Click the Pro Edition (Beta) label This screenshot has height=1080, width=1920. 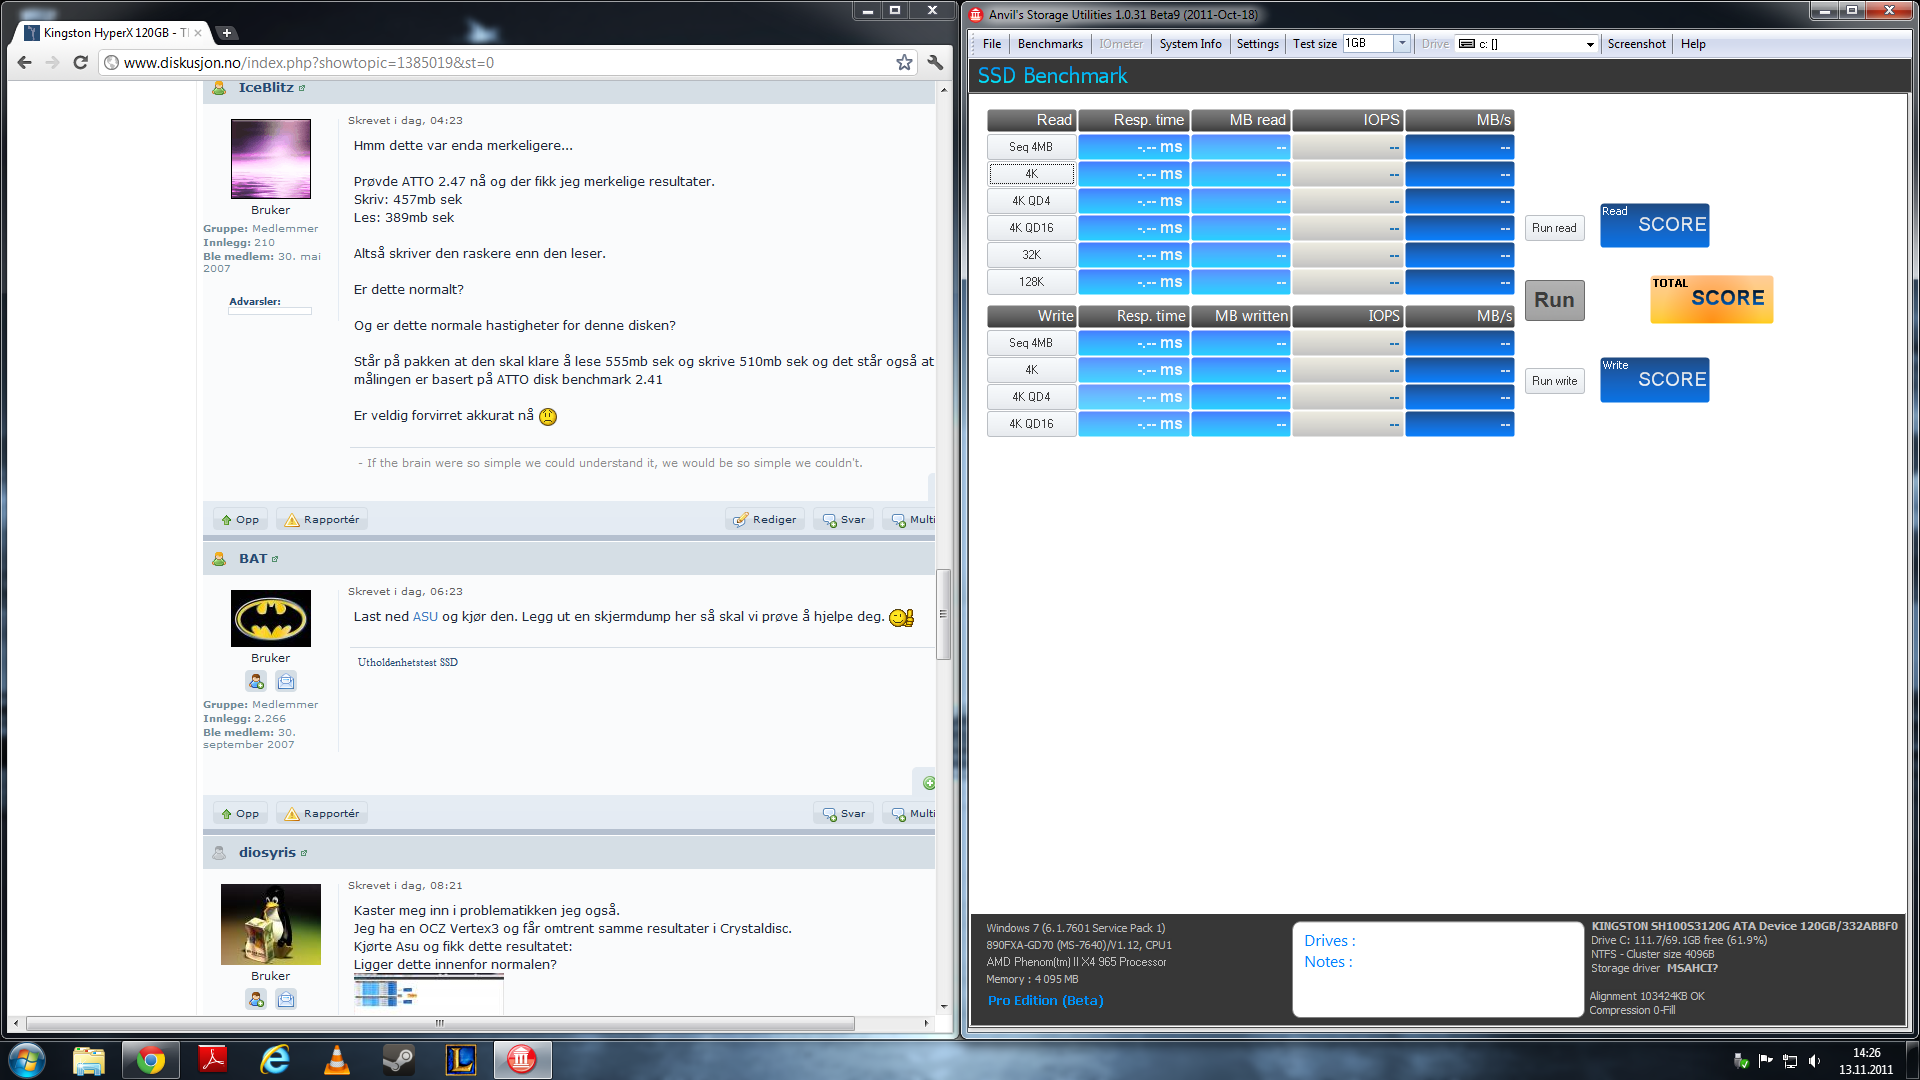1045,1000
